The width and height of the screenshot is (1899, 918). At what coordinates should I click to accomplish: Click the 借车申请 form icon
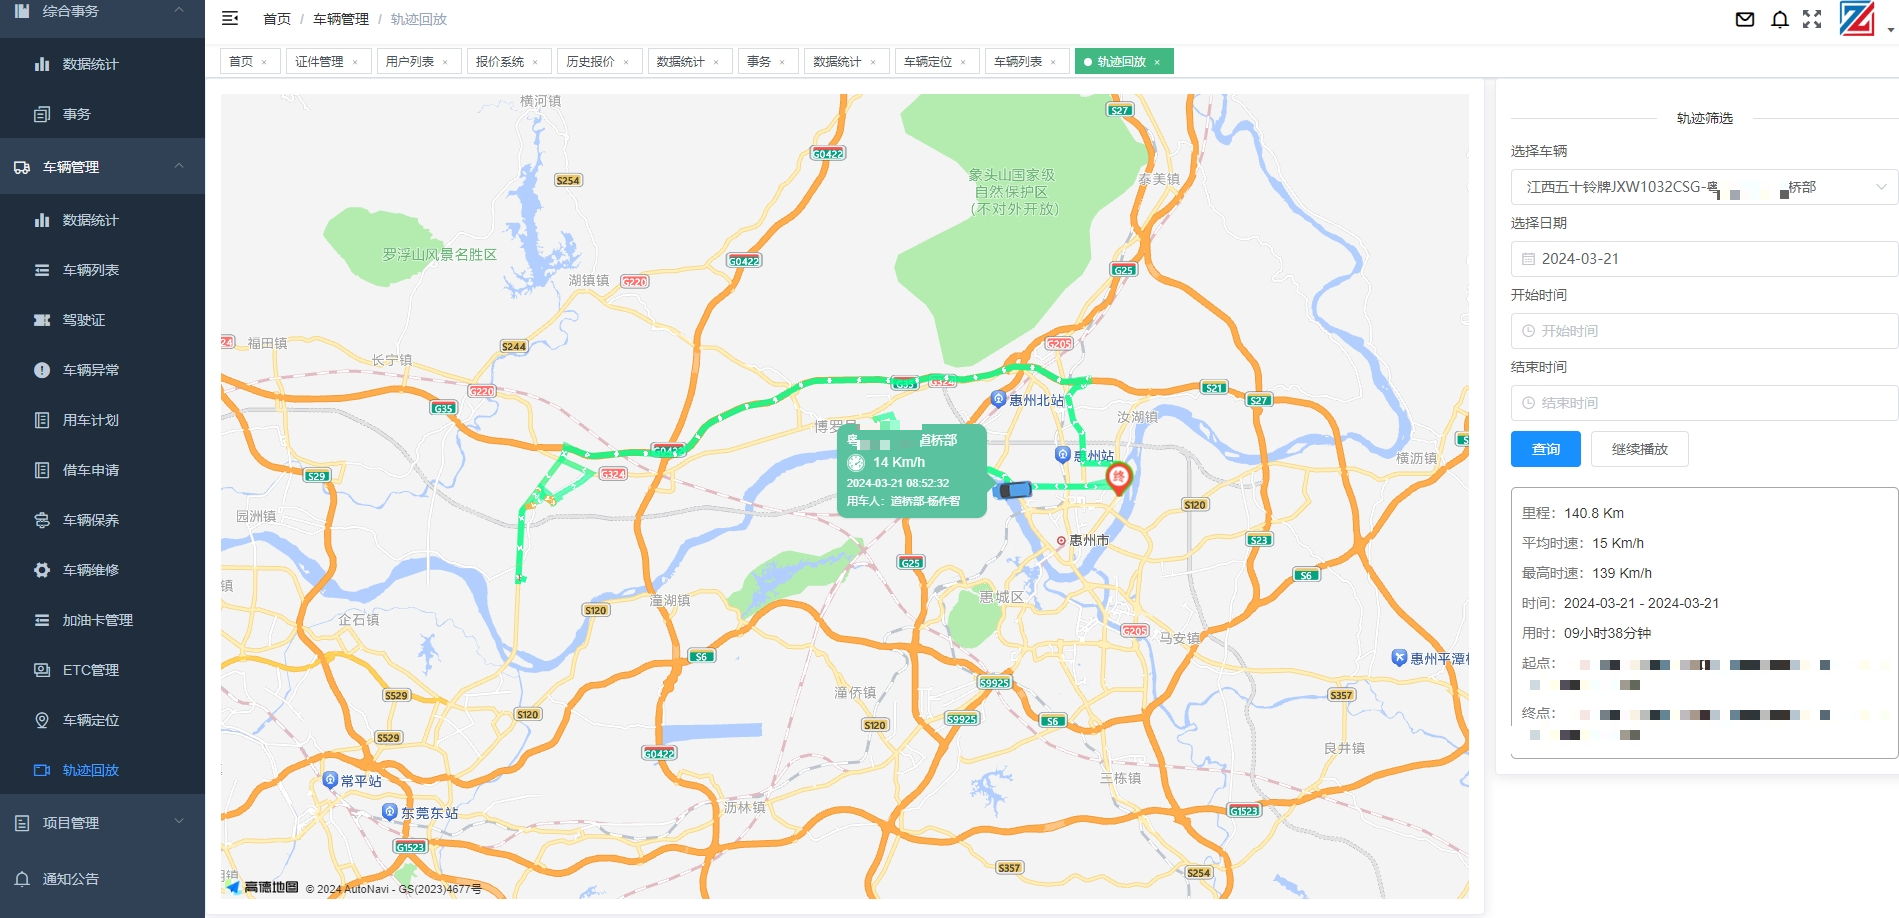[42, 470]
